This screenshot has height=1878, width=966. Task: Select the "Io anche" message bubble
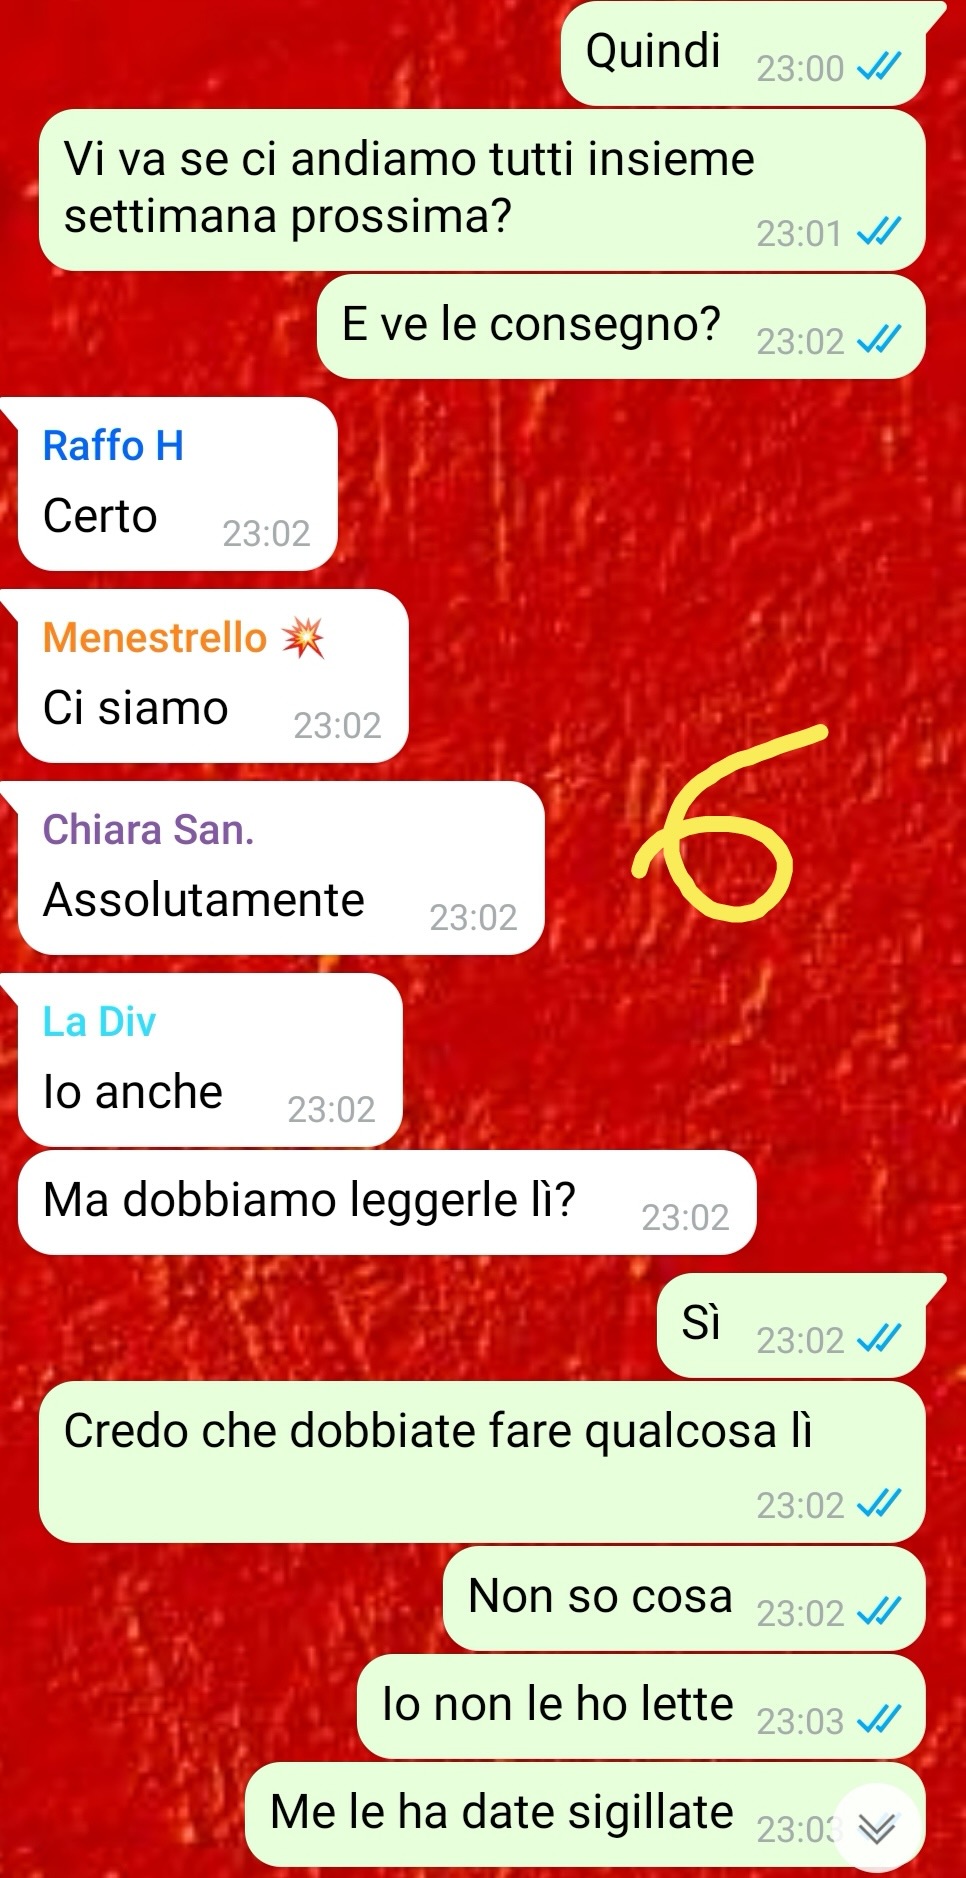click(x=210, y=1060)
